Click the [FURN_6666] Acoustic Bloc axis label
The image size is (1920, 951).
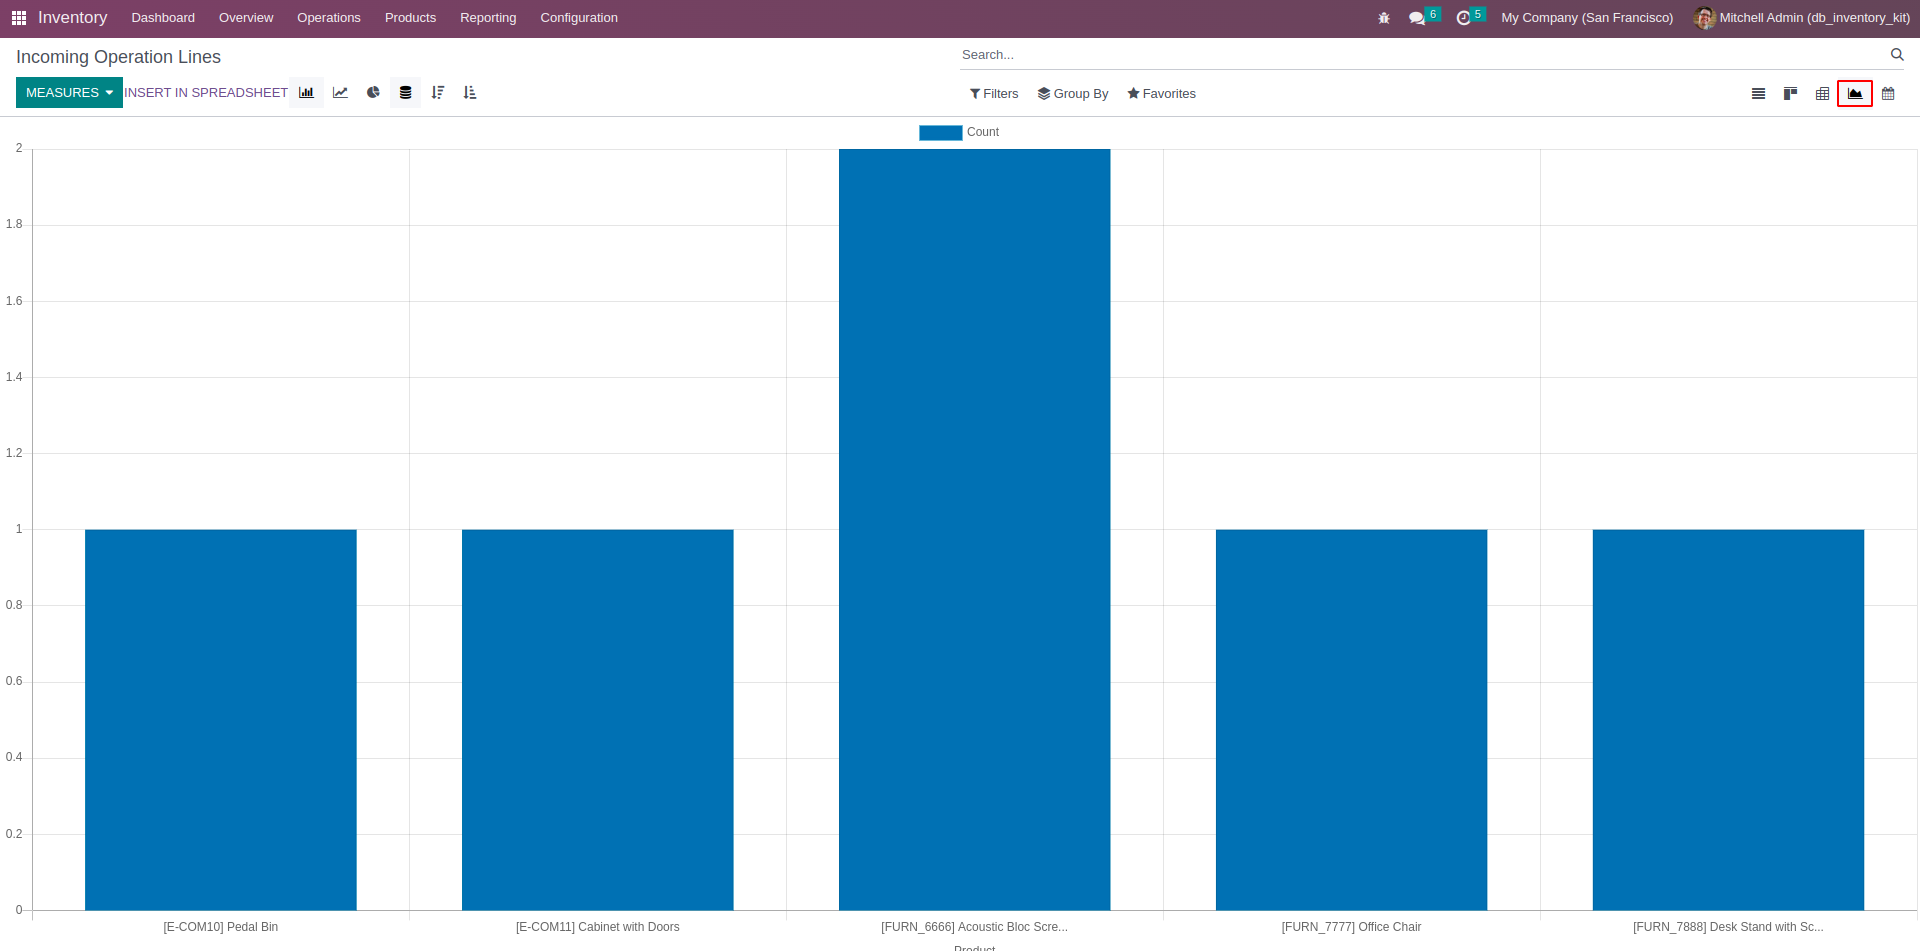(975, 927)
